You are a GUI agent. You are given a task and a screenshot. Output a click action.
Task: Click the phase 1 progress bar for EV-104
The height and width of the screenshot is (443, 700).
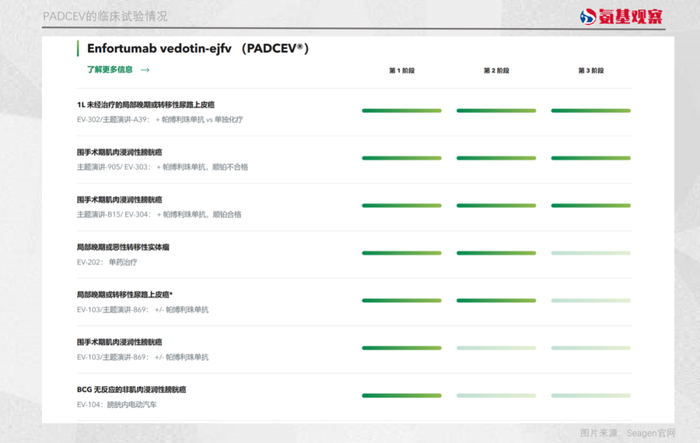pos(402,396)
